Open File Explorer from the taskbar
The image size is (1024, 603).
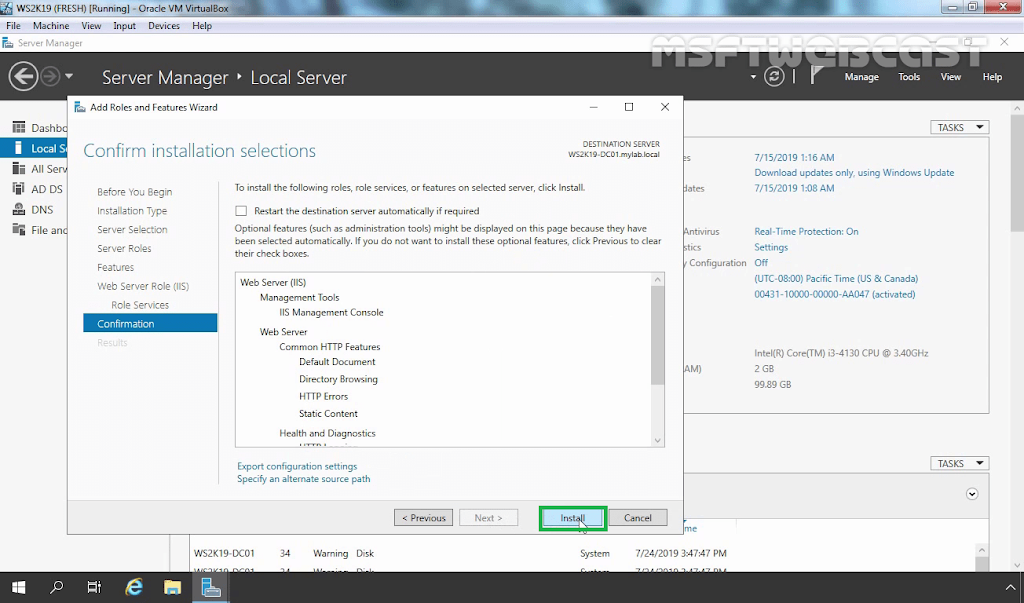[x=172, y=587]
